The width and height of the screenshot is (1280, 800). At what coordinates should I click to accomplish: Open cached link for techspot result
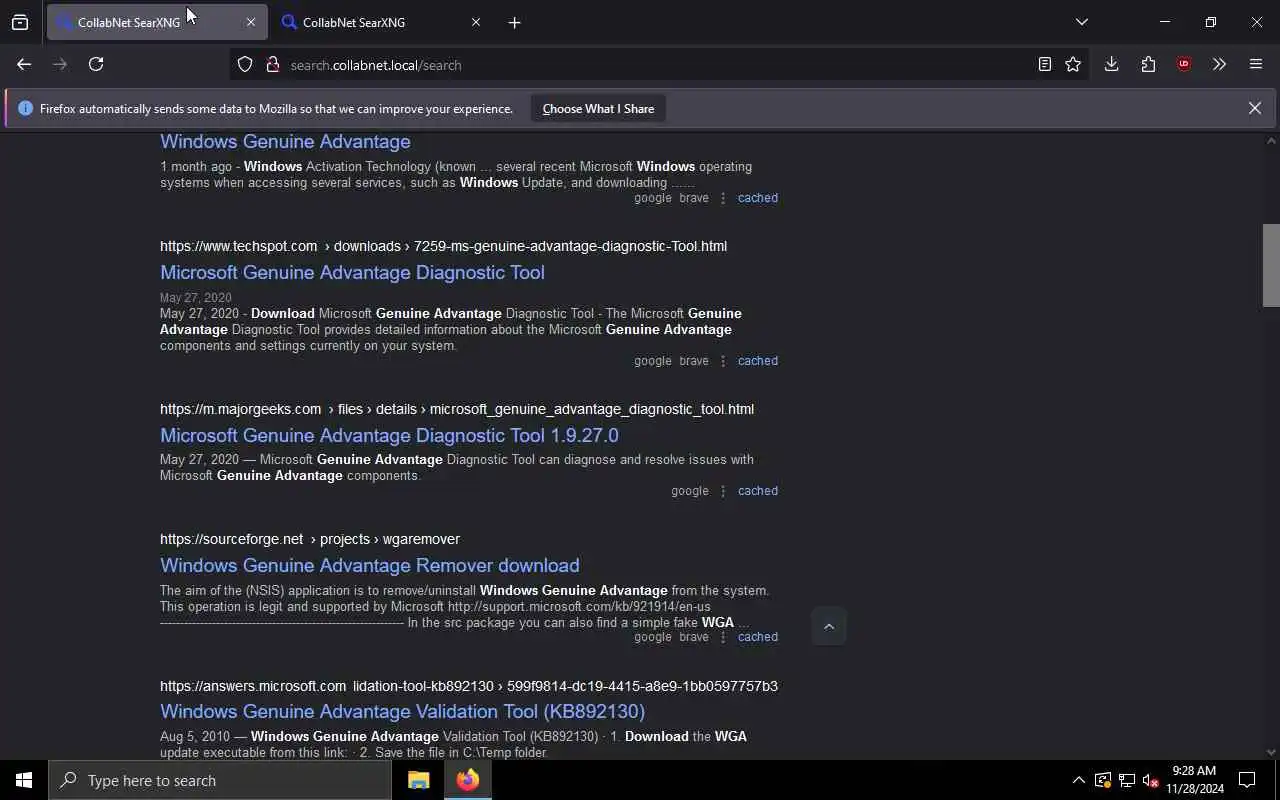[757, 361]
